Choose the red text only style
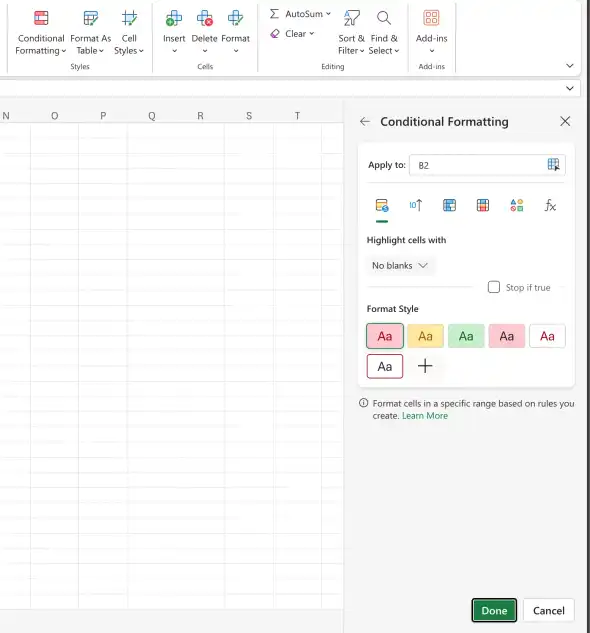590x633 pixels. (x=547, y=336)
